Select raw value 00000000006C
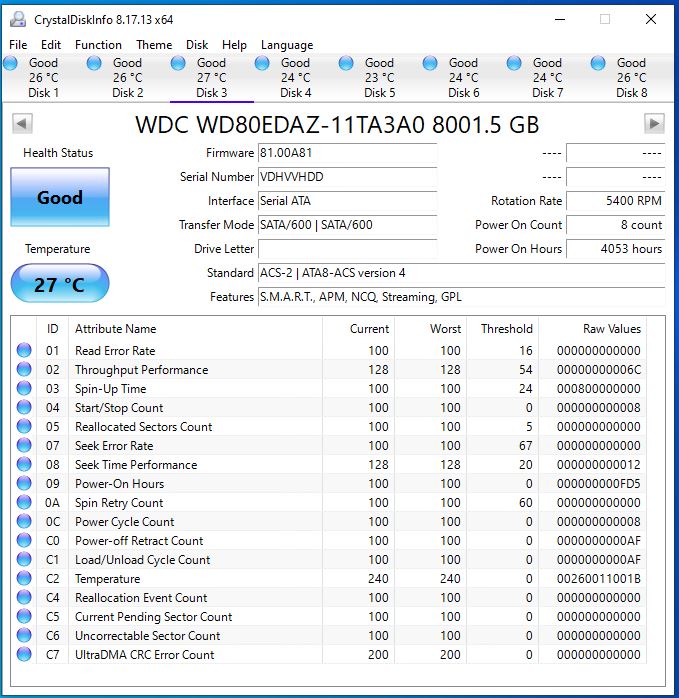 [598, 369]
